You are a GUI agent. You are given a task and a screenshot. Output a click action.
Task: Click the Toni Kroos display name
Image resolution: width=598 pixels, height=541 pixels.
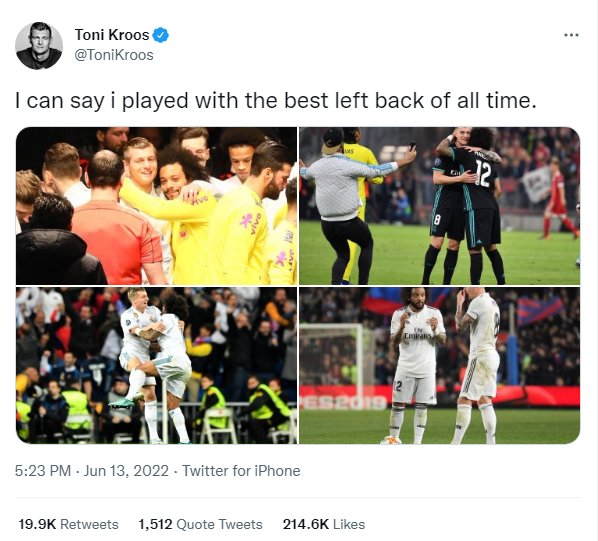coord(112,35)
